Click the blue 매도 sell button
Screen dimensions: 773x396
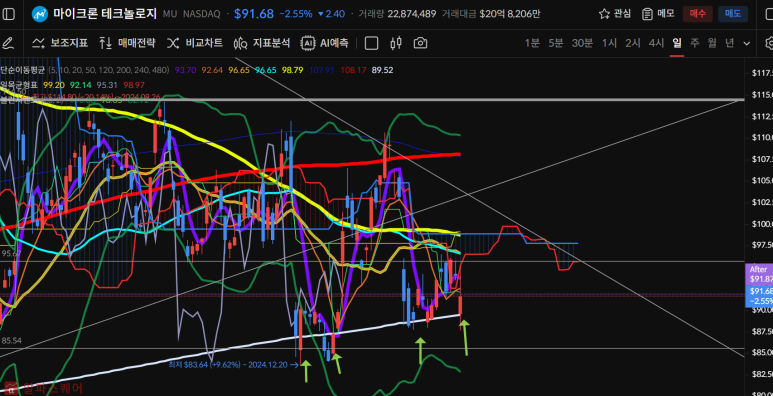coord(733,14)
